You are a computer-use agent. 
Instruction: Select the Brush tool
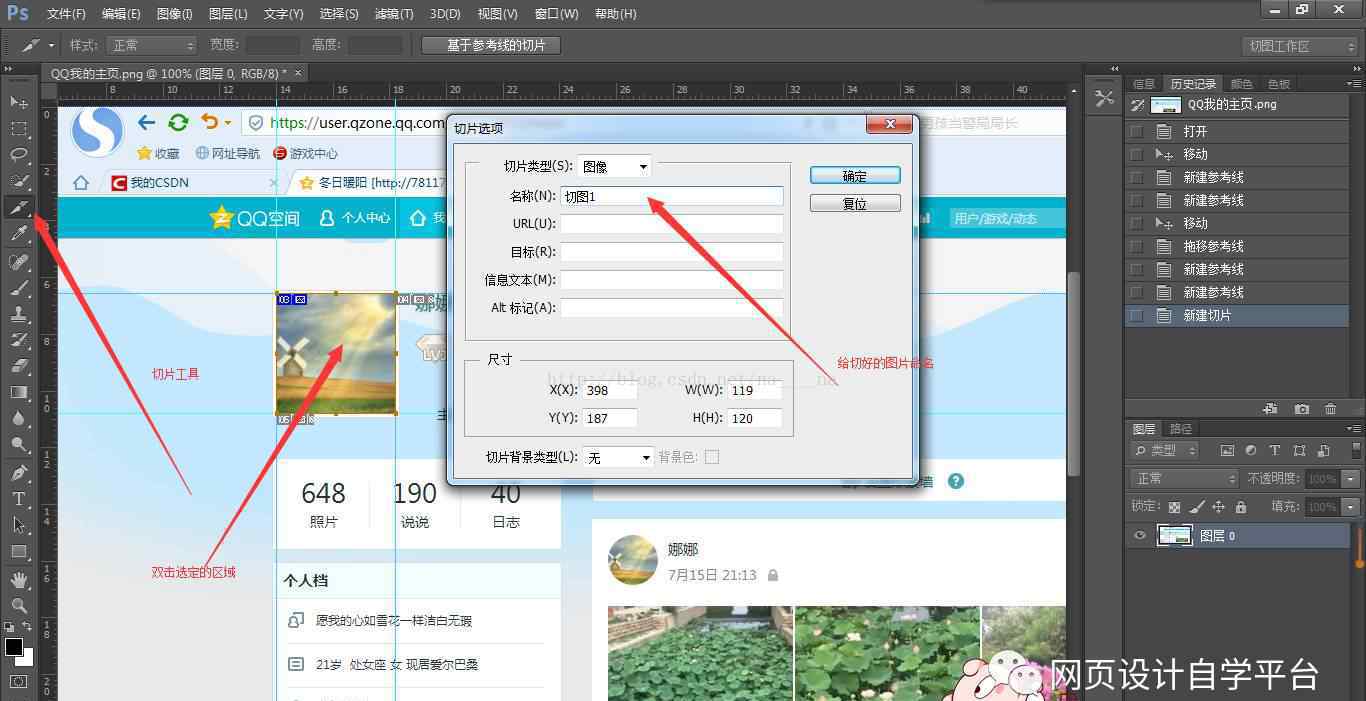(x=19, y=288)
